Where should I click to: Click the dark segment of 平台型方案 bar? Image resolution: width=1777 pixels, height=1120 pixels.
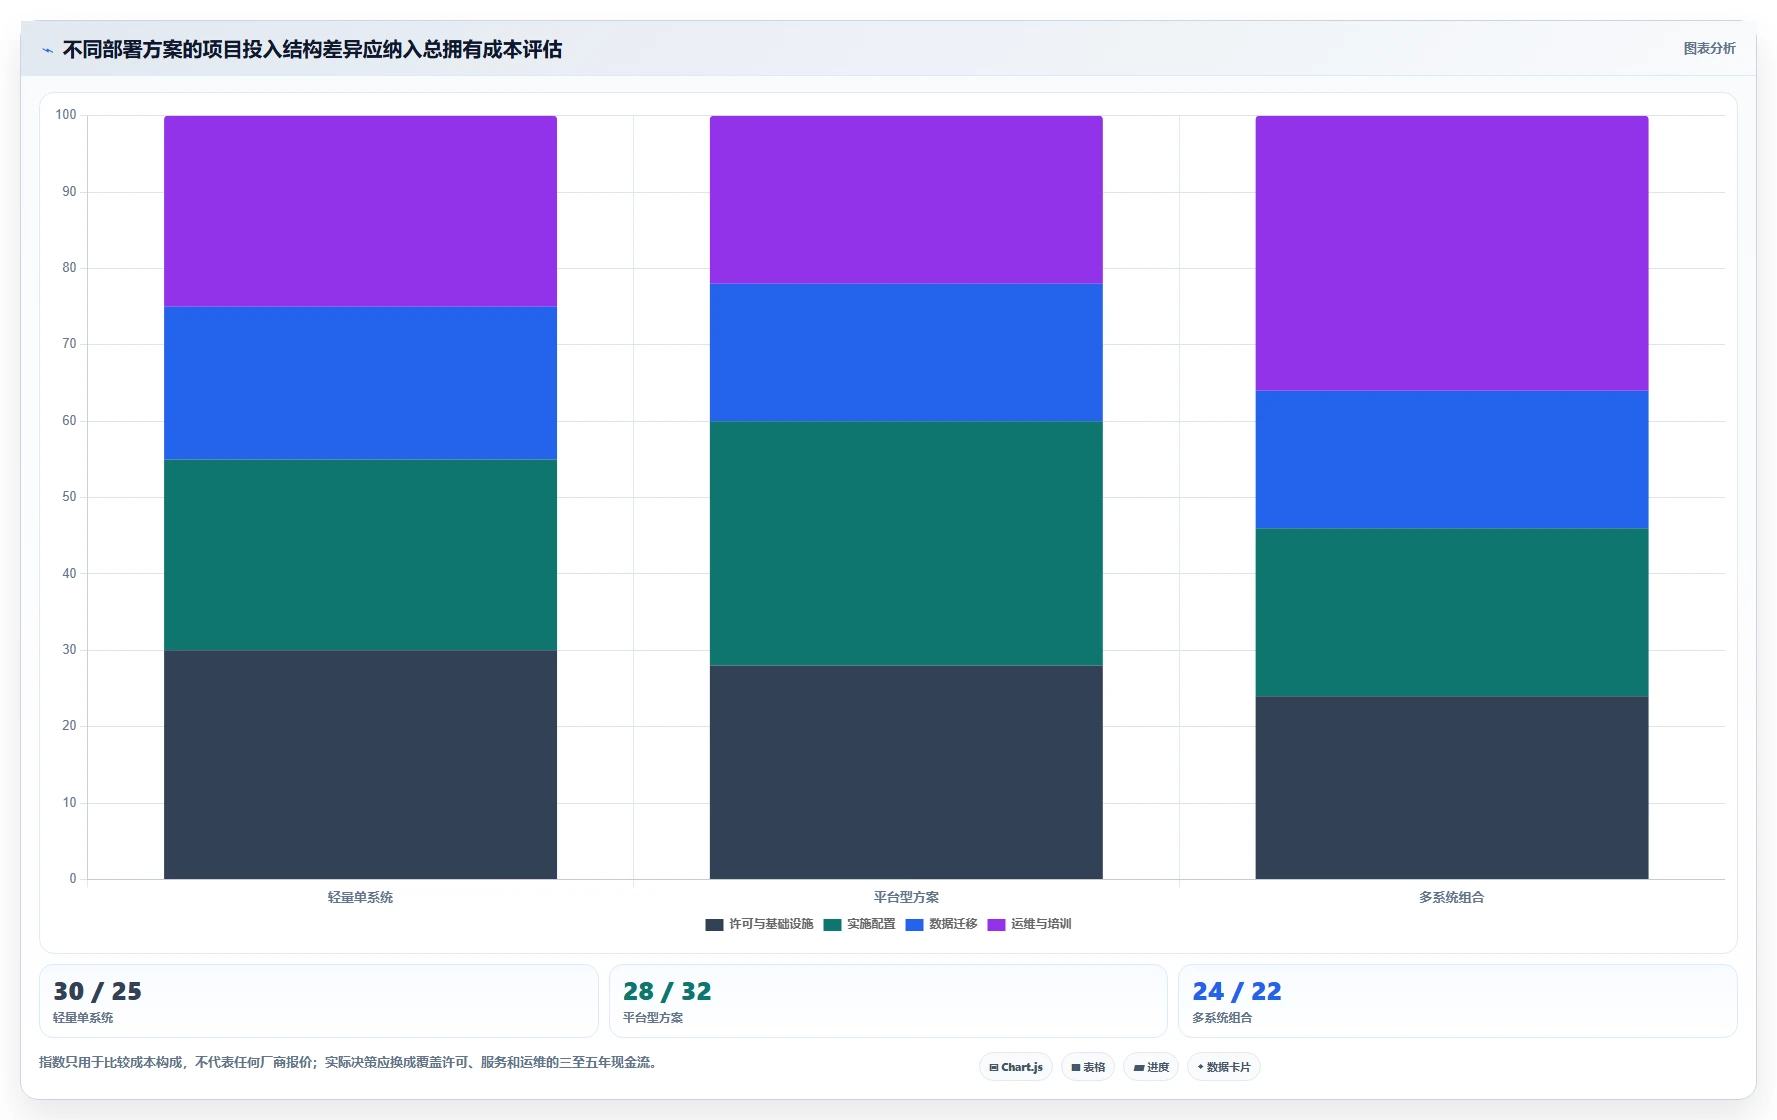[x=906, y=772]
